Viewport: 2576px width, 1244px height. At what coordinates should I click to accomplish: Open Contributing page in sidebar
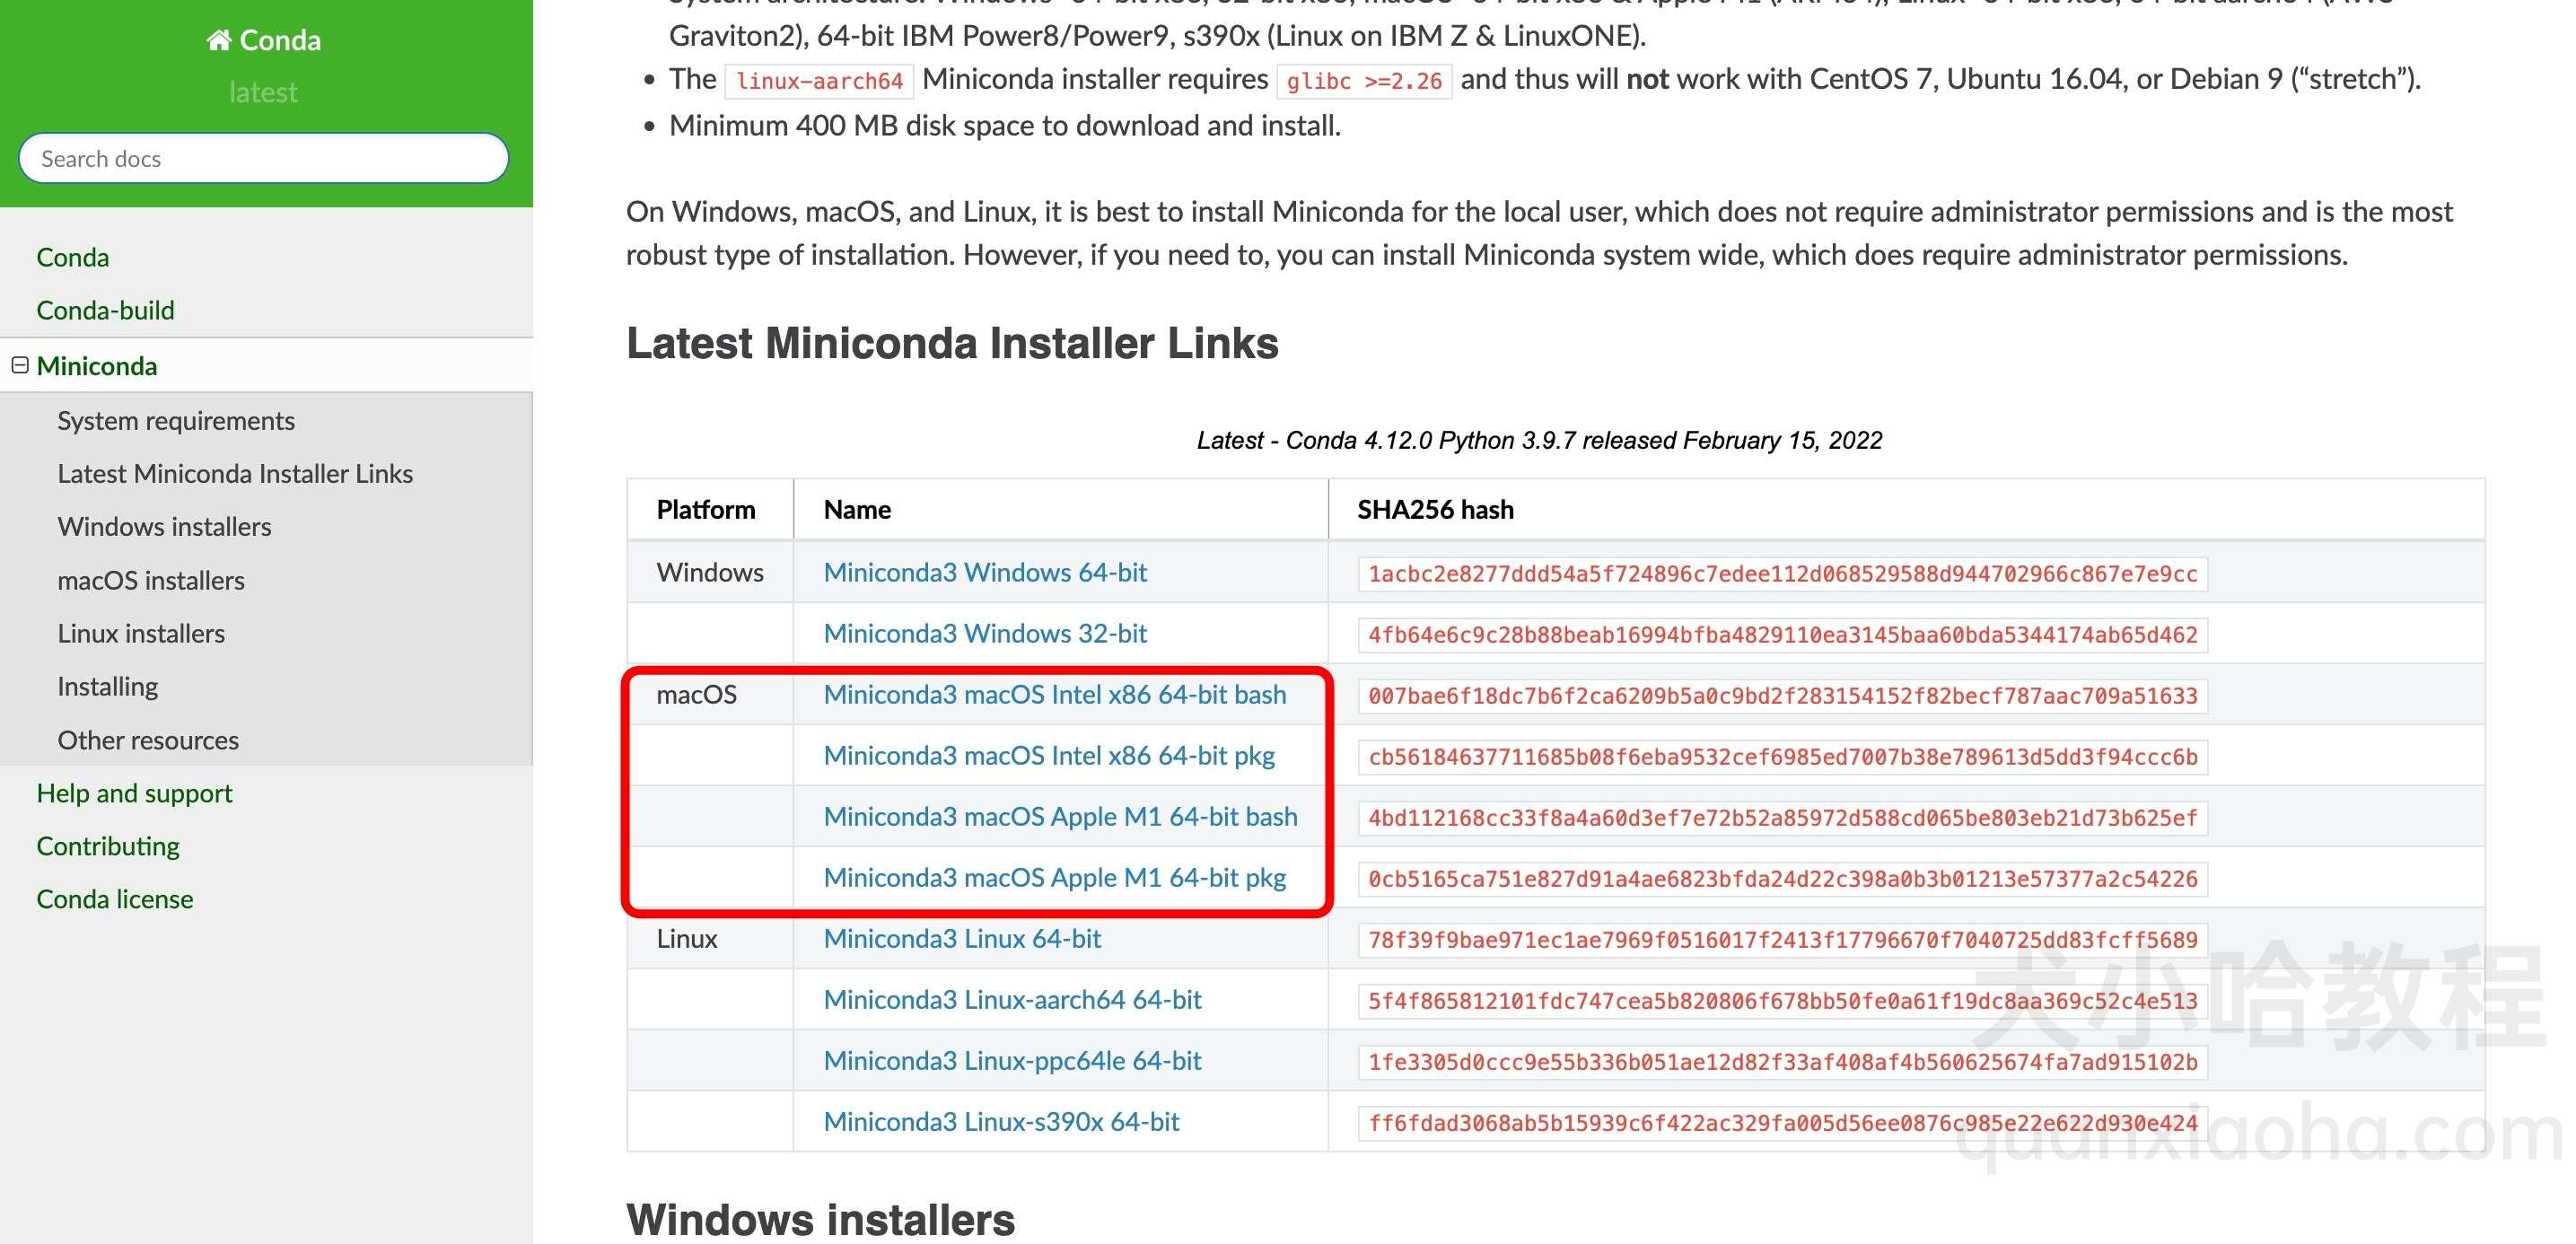coord(107,845)
